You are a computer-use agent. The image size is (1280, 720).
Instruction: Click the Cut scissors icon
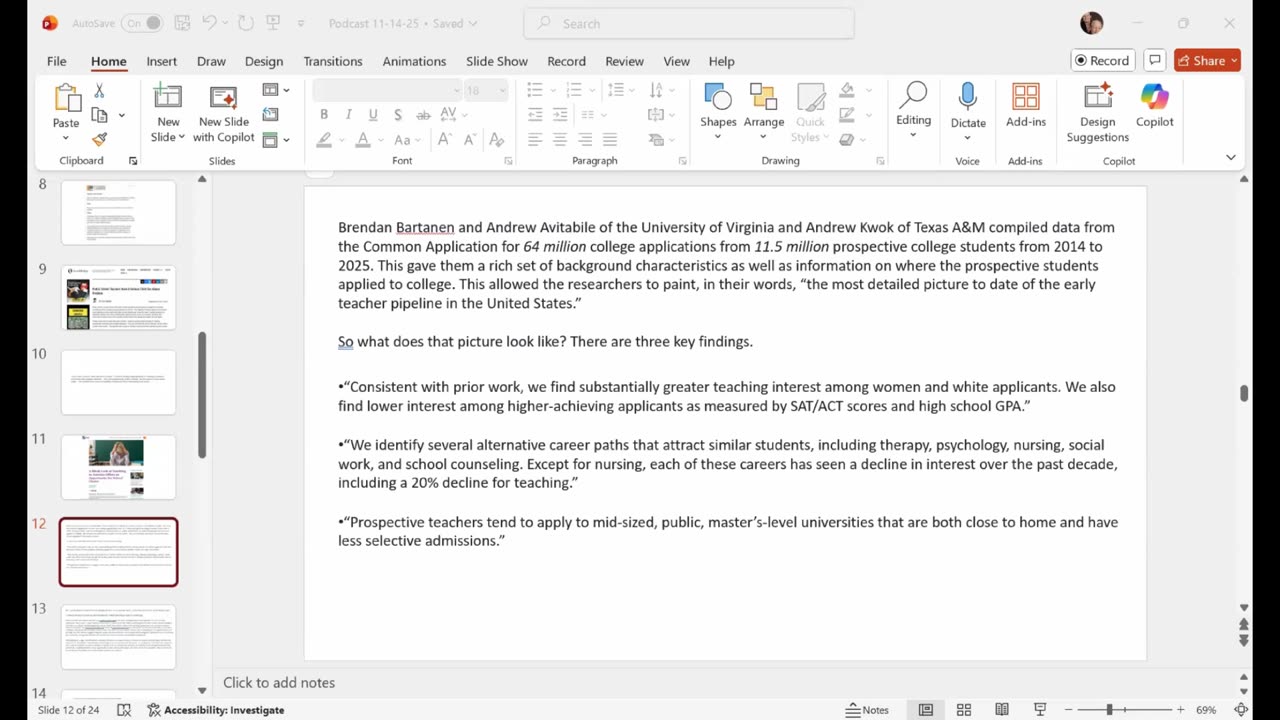coord(99,91)
